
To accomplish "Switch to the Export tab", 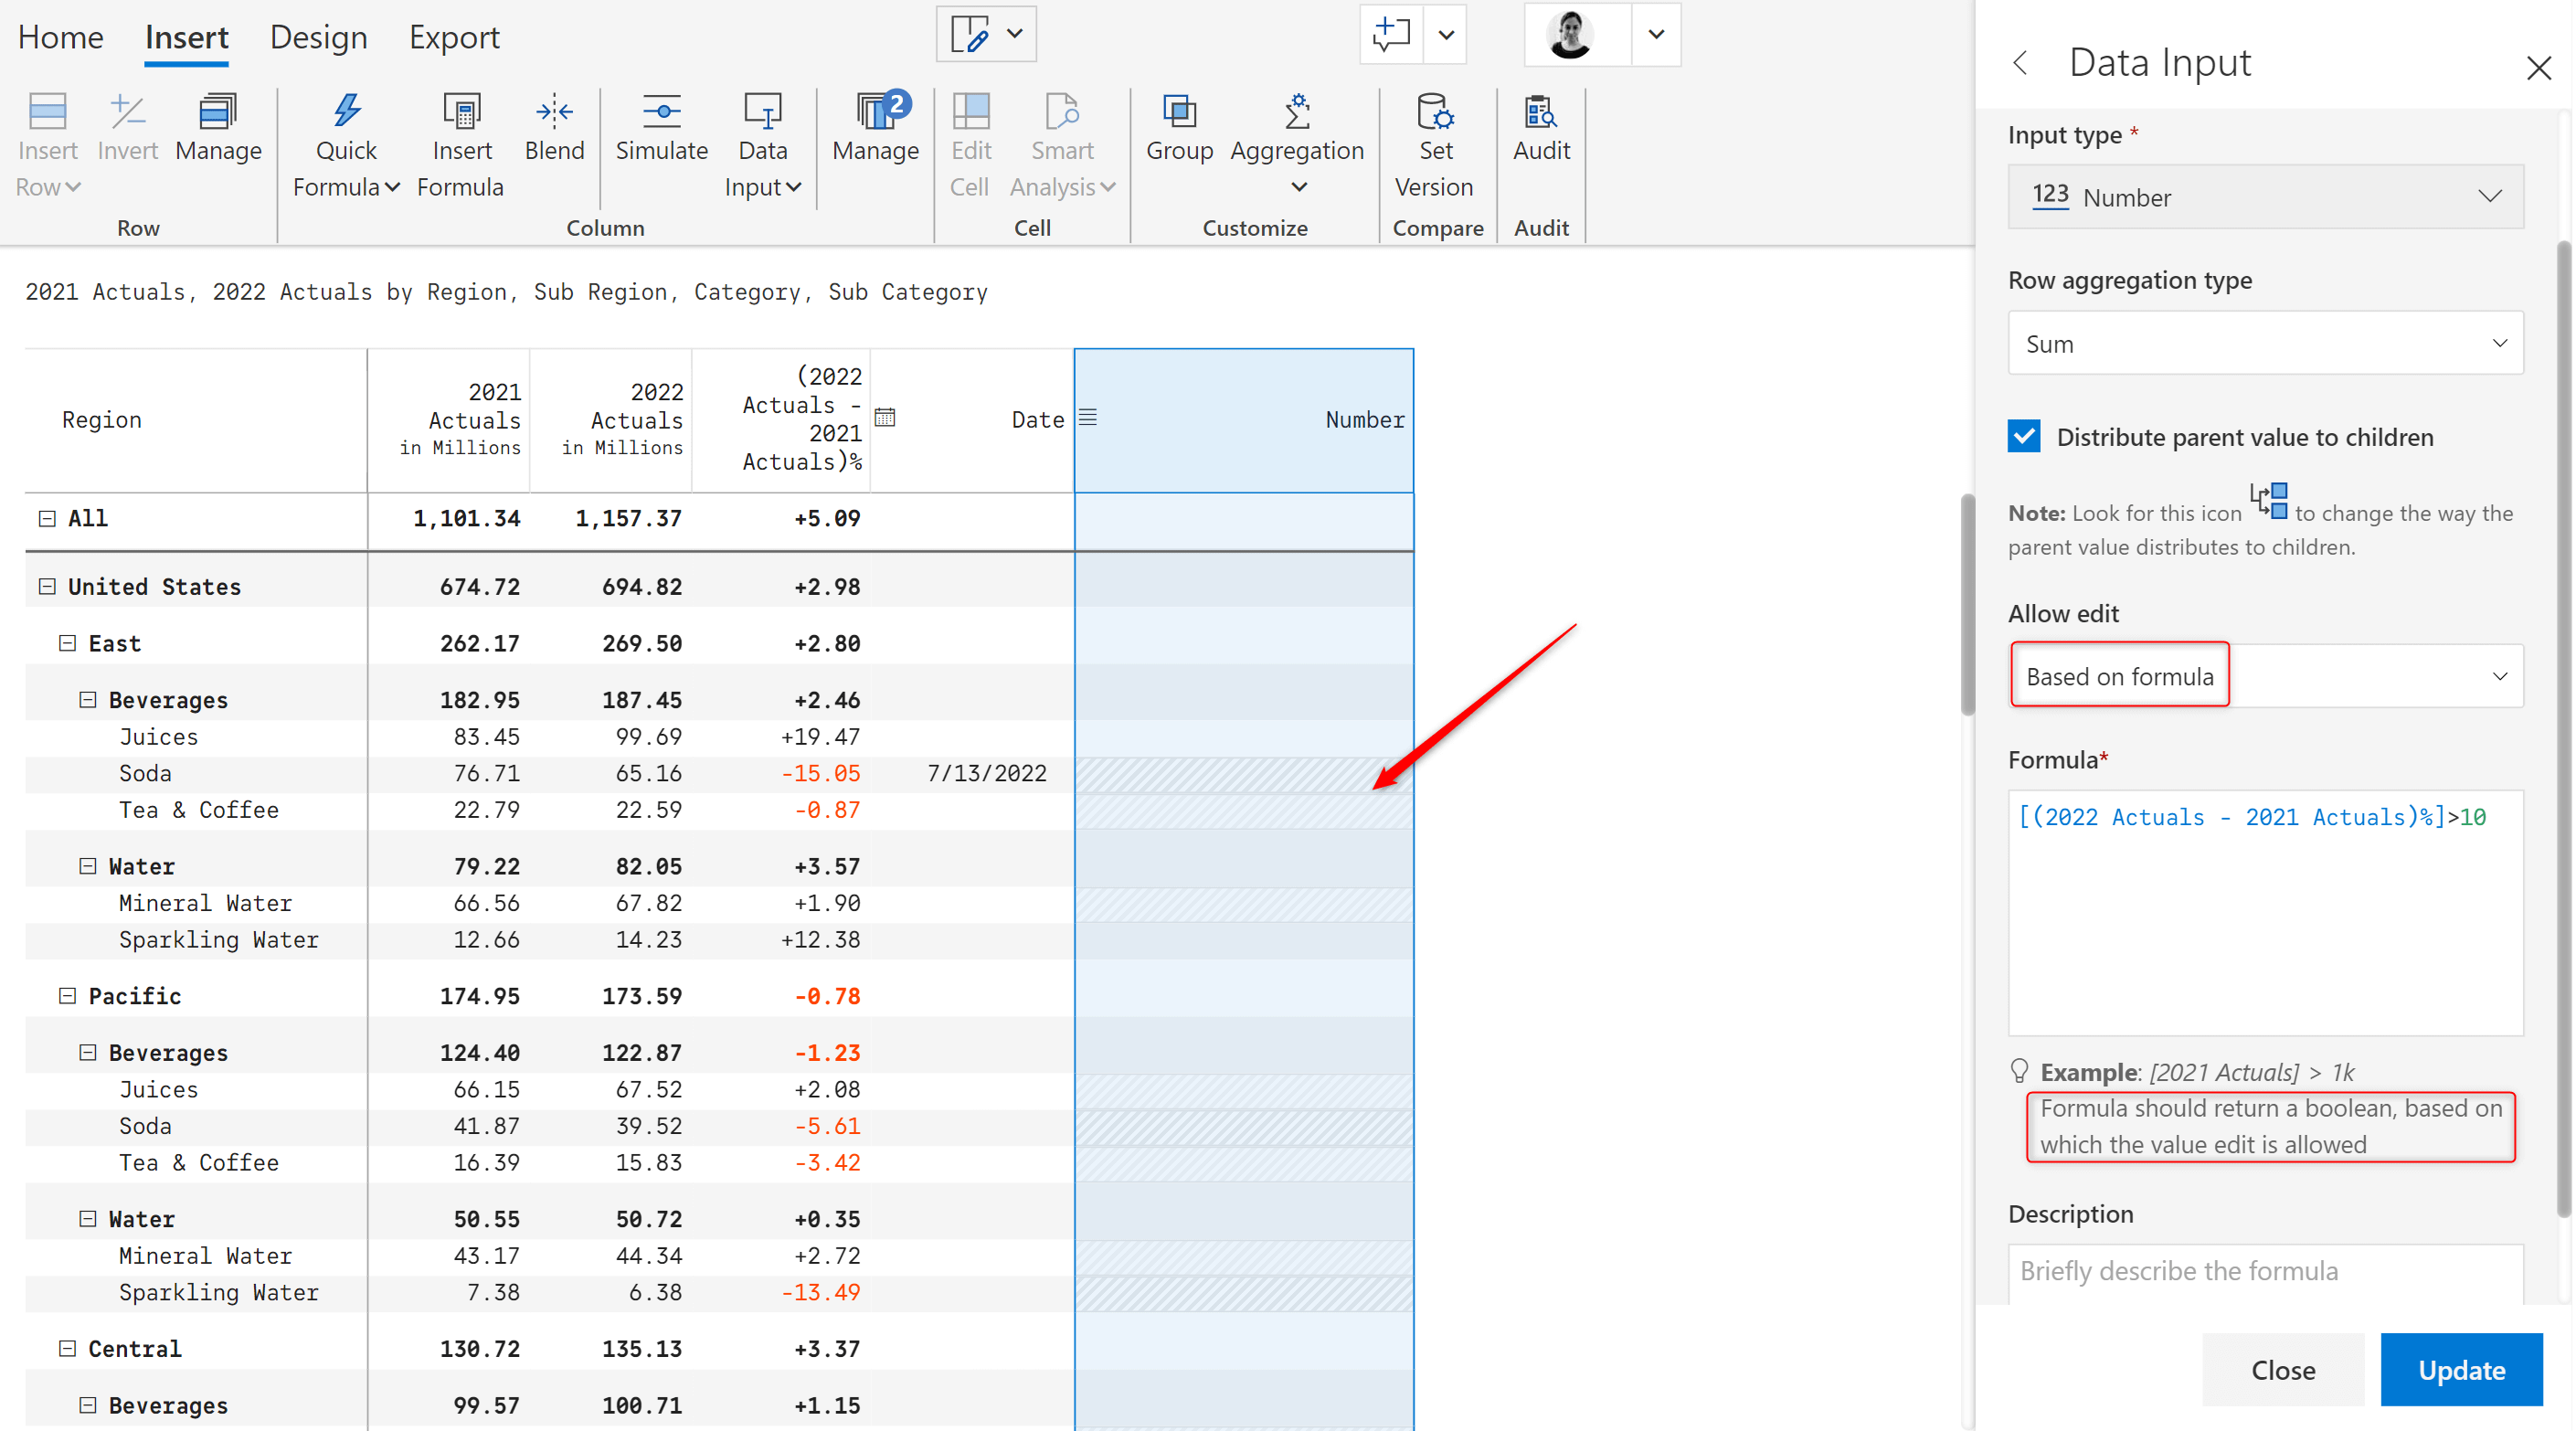I will tap(454, 37).
